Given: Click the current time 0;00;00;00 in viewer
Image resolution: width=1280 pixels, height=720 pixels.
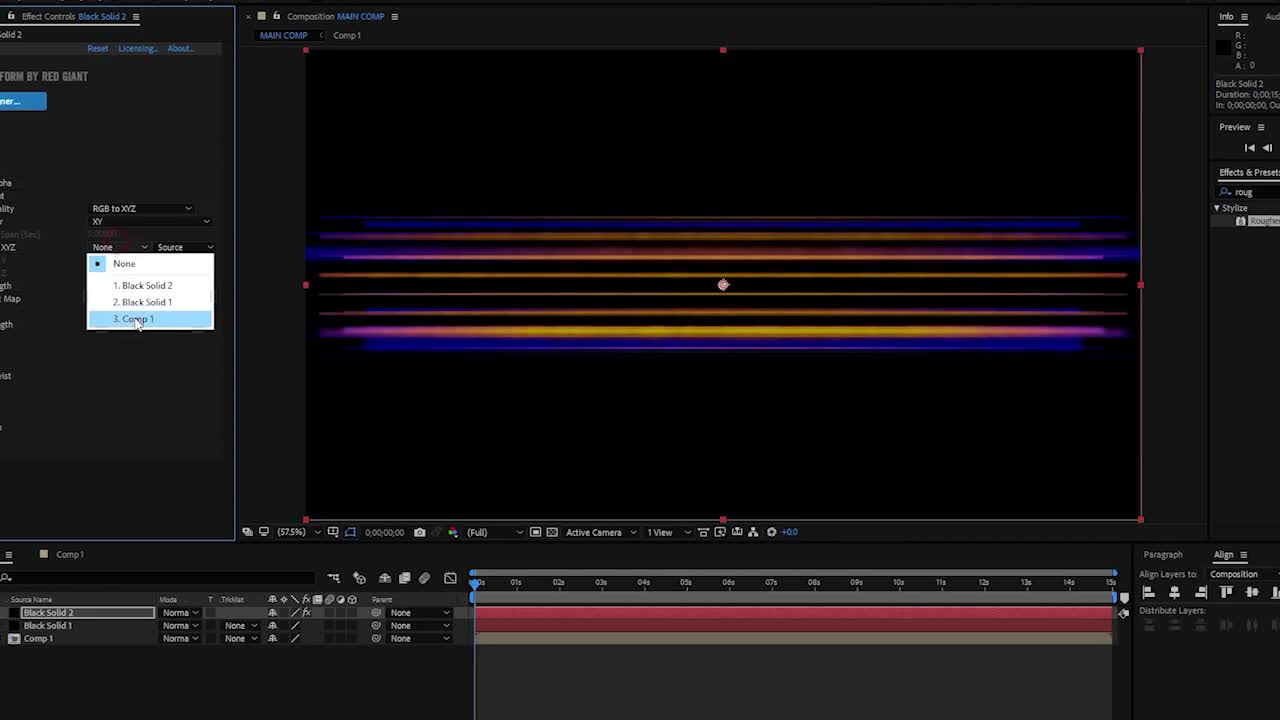Looking at the screenshot, I should tap(385, 532).
